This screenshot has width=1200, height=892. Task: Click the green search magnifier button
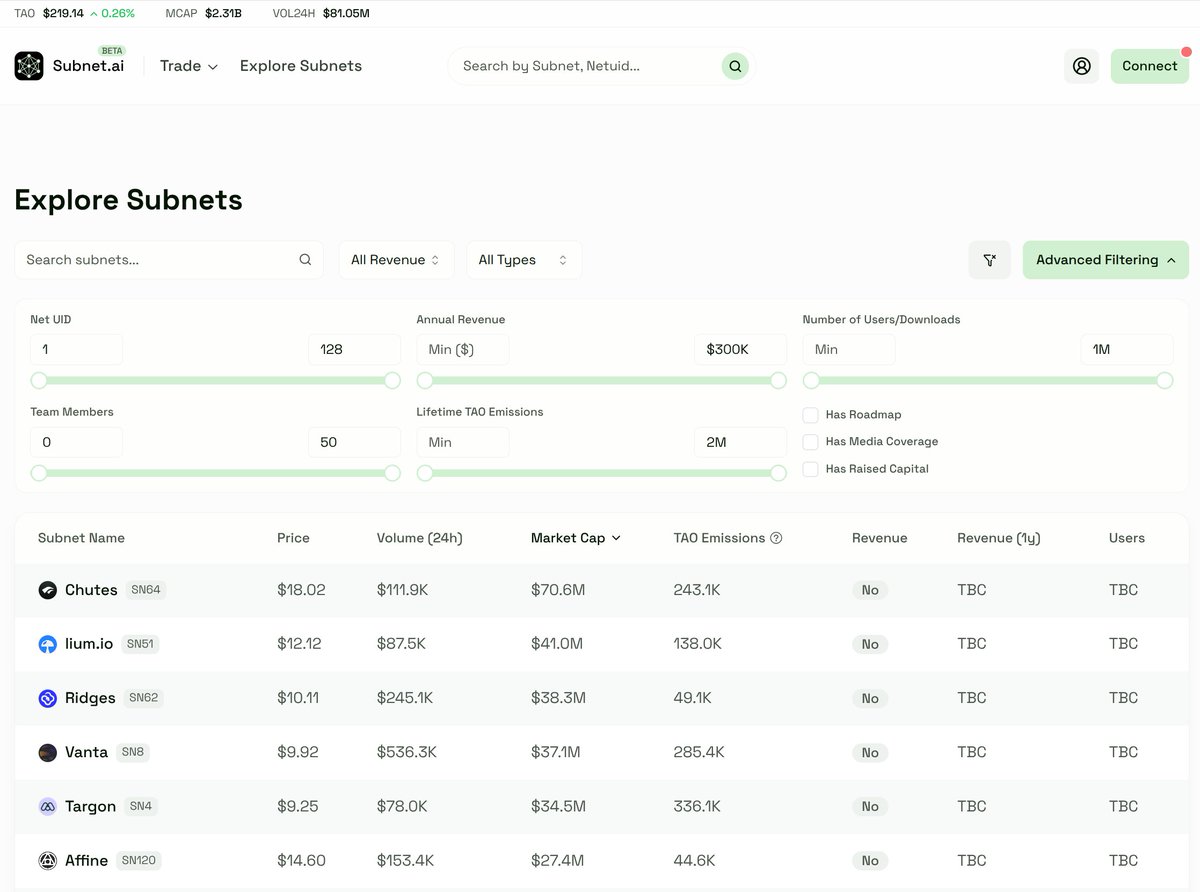click(735, 66)
